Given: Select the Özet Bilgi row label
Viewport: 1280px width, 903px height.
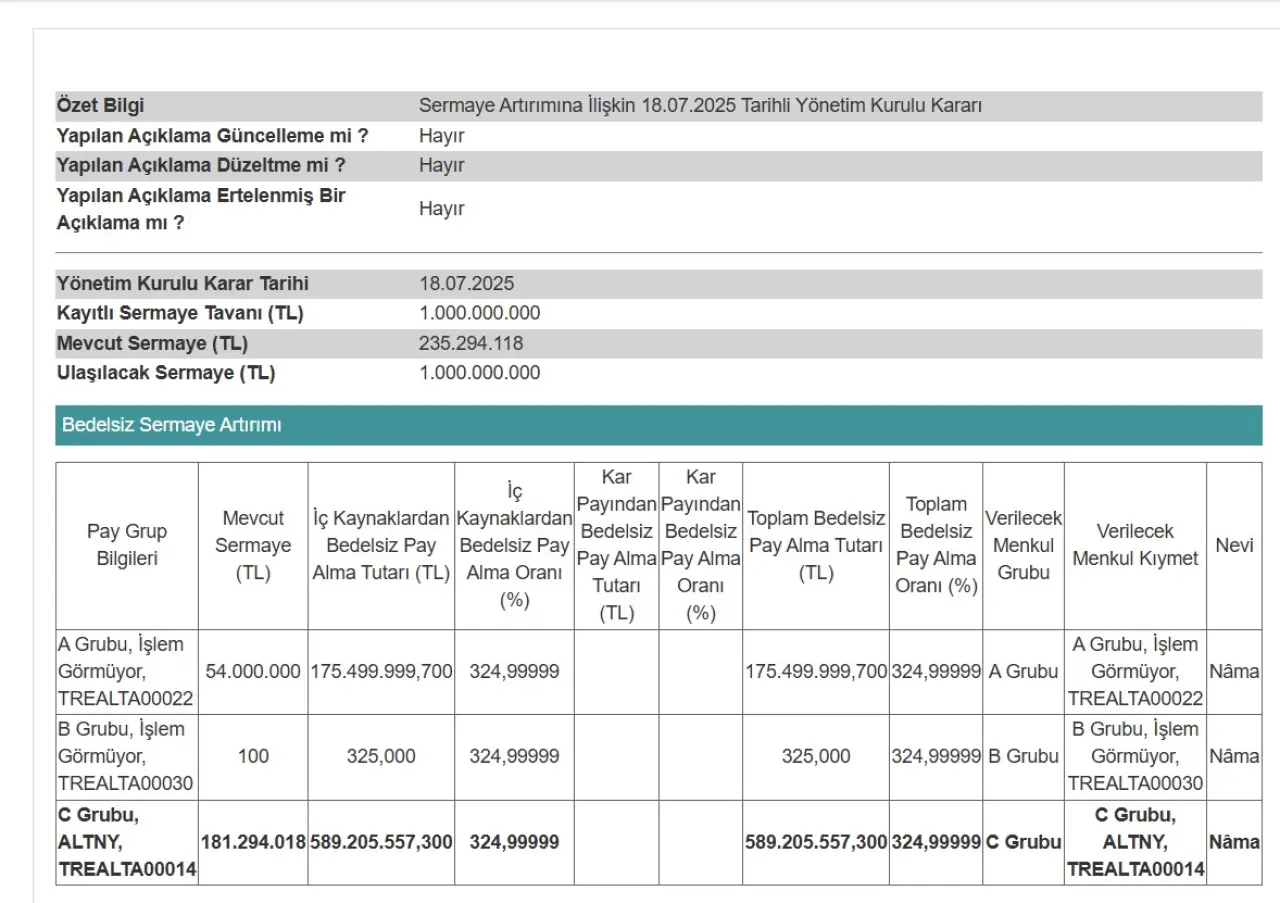Looking at the screenshot, I should tap(101, 106).
